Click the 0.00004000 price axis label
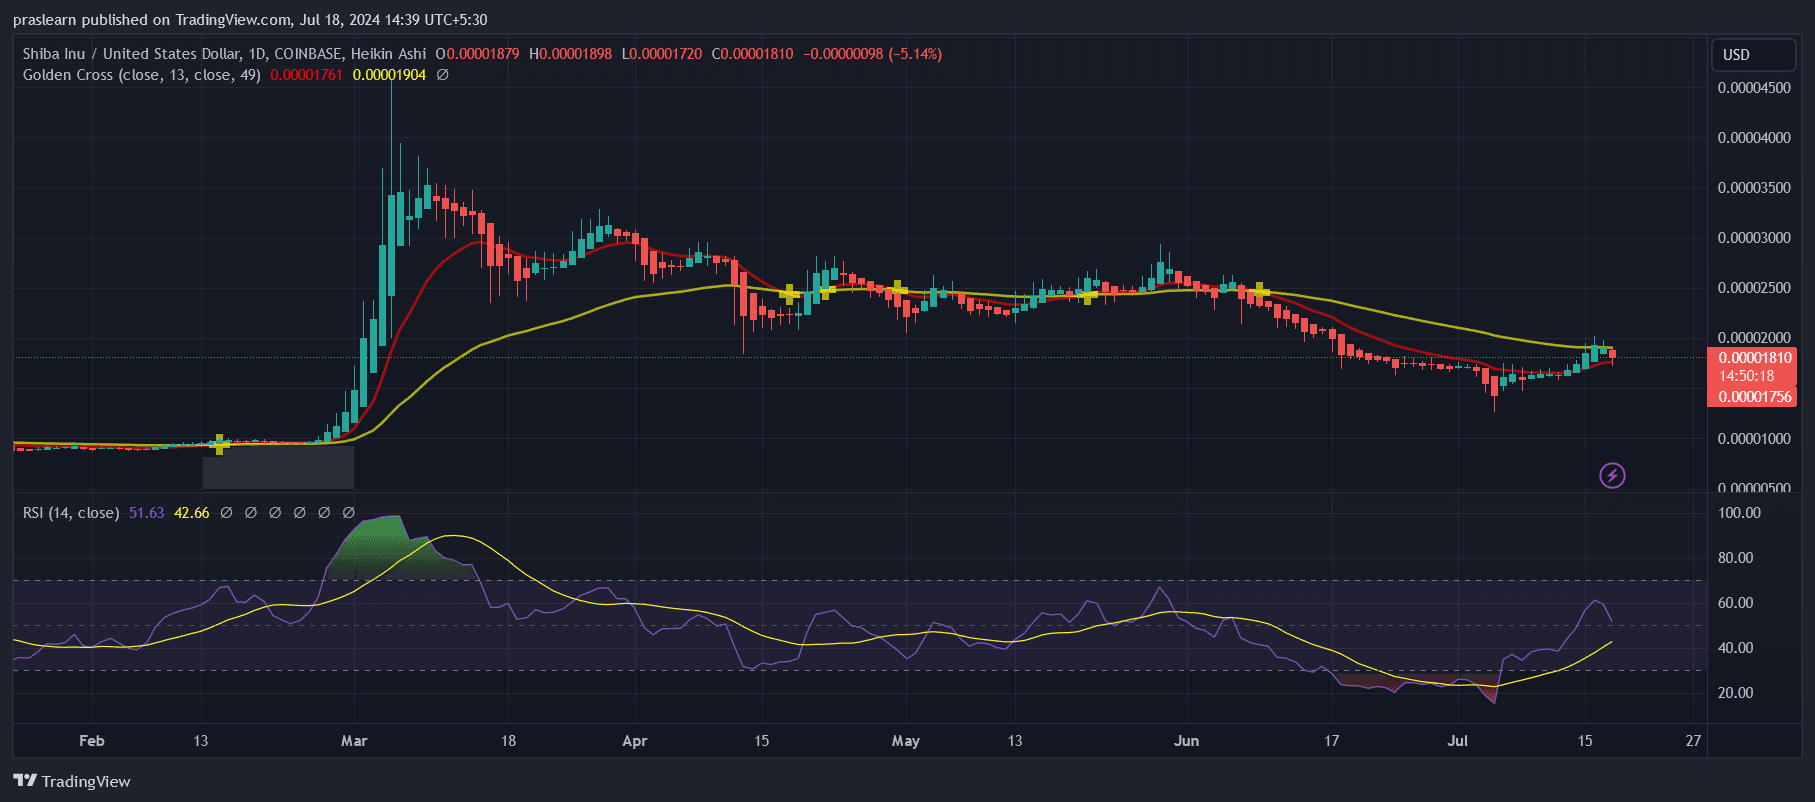 click(x=1754, y=138)
